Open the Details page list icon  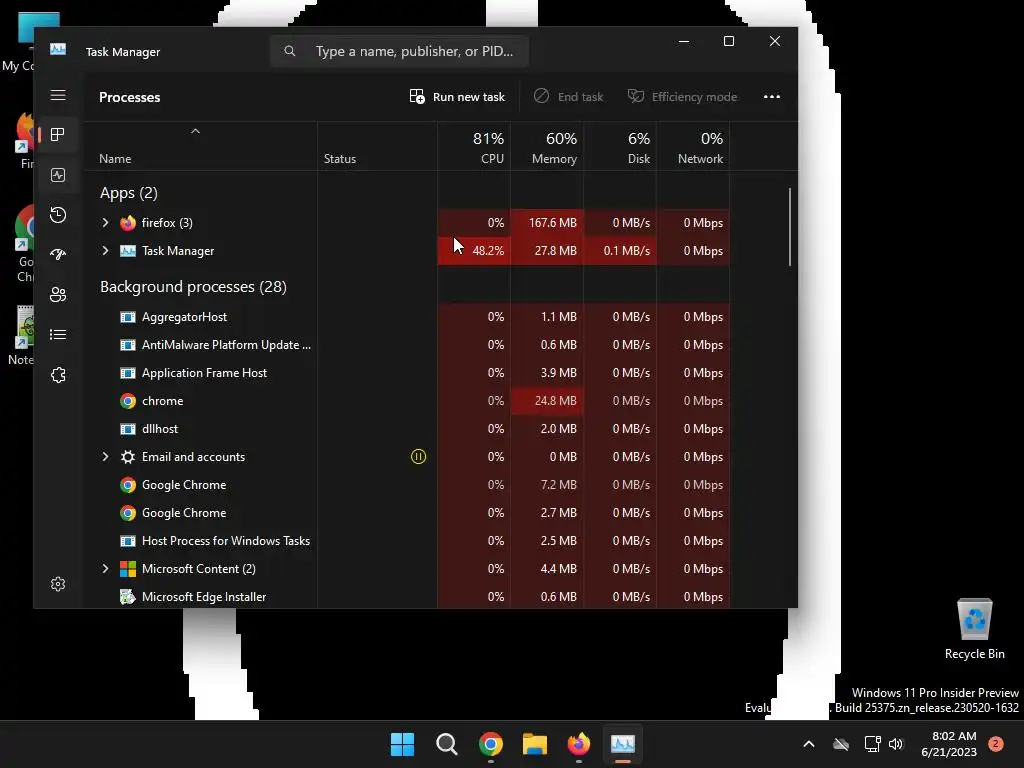(x=58, y=334)
